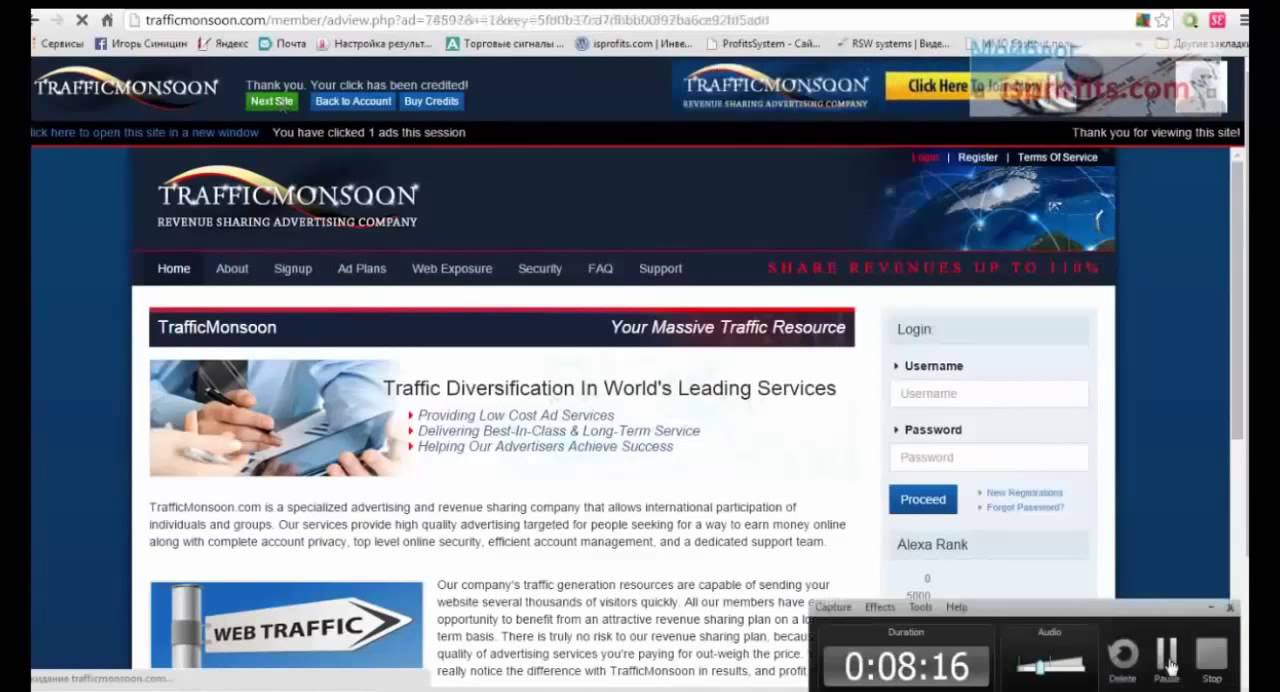Viewport: 1280px width, 692px height.
Task: Click the Delete recording icon
Action: click(1123, 660)
